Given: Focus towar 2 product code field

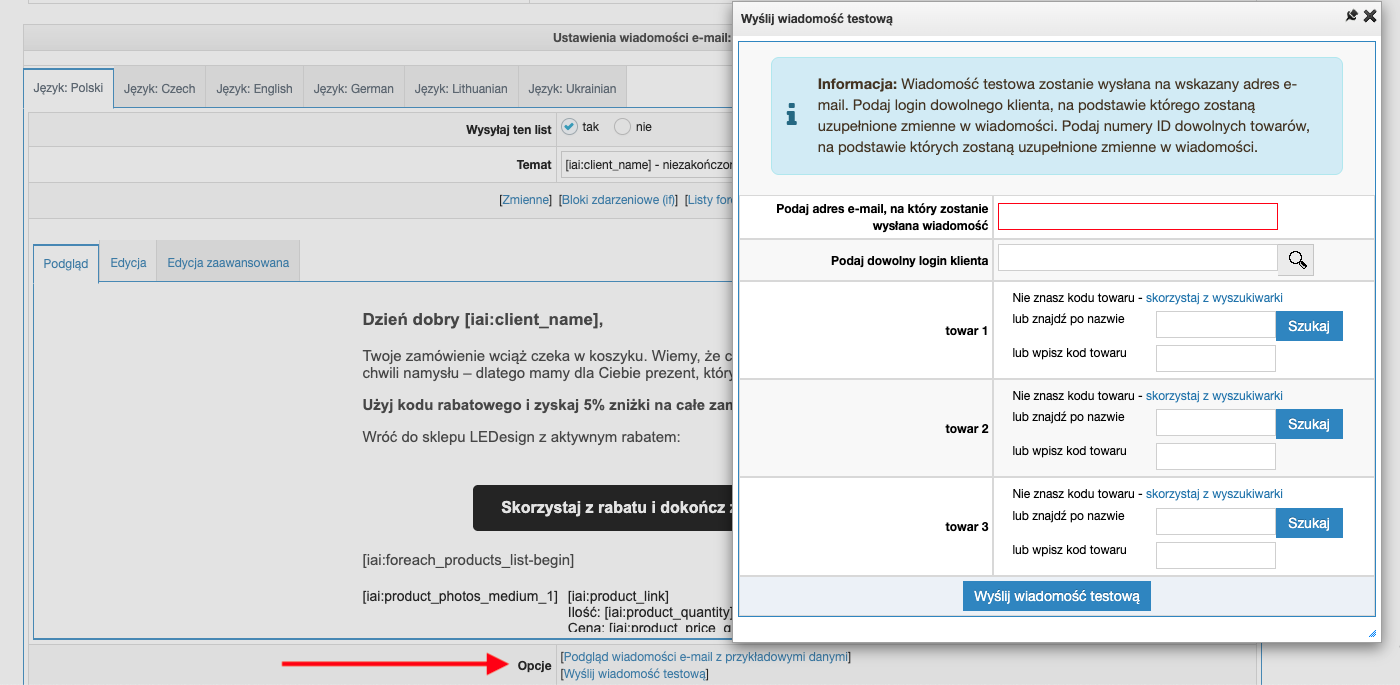Looking at the screenshot, I should (x=1216, y=456).
